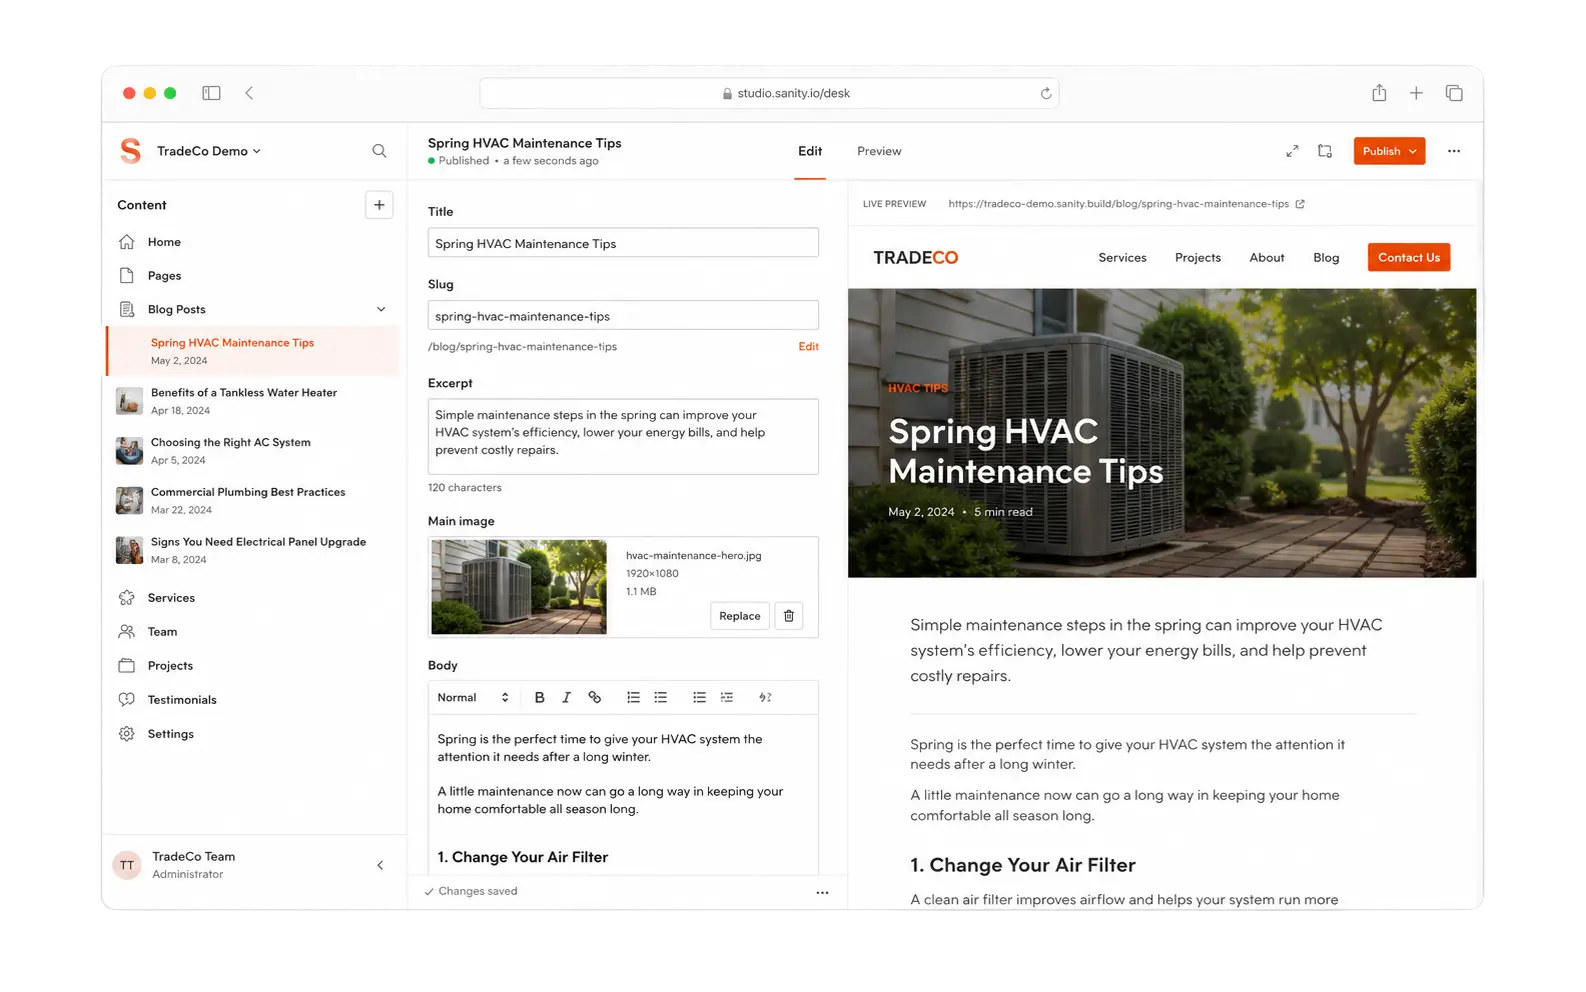1586x992 pixels.
Task: Click the '120 characters' count text
Action: tap(465, 488)
